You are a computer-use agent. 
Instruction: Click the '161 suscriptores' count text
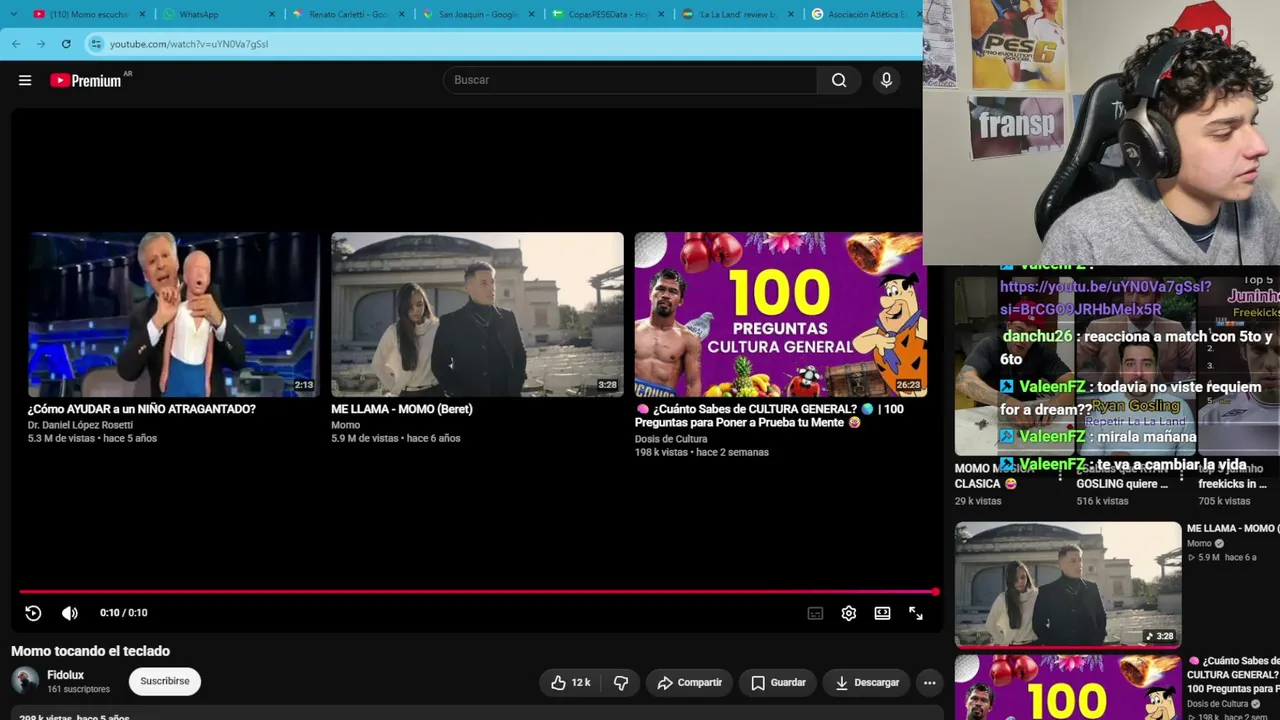tap(79, 690)
